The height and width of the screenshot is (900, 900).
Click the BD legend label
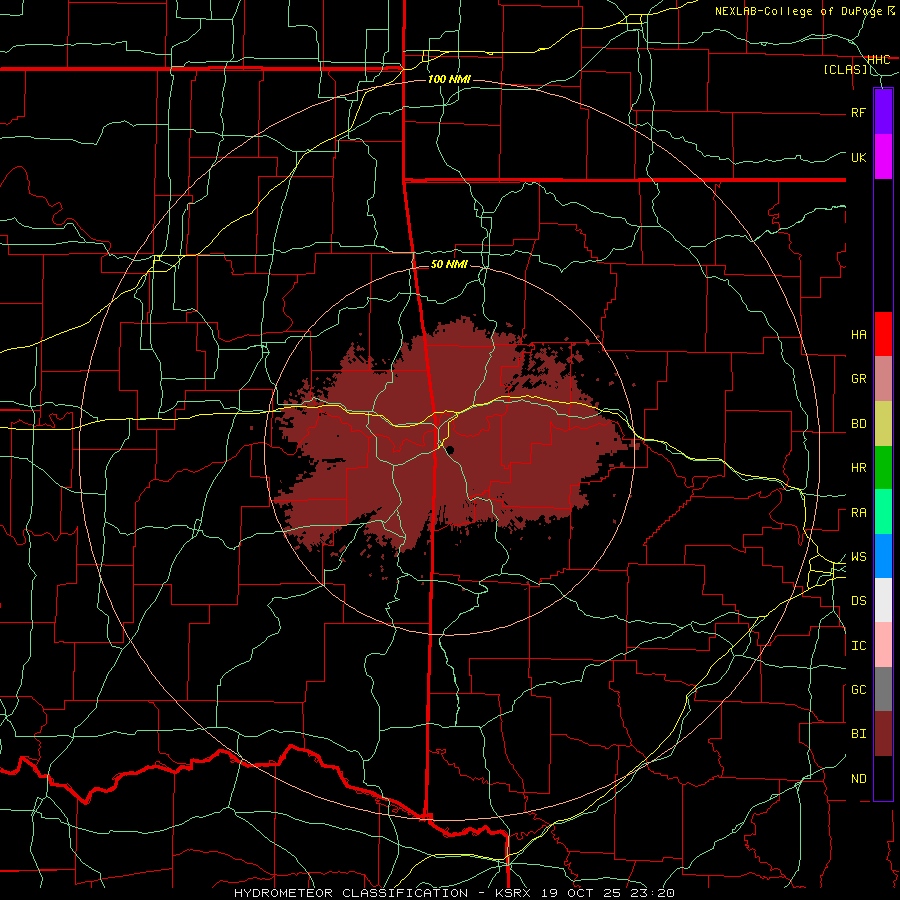[858, 424]
